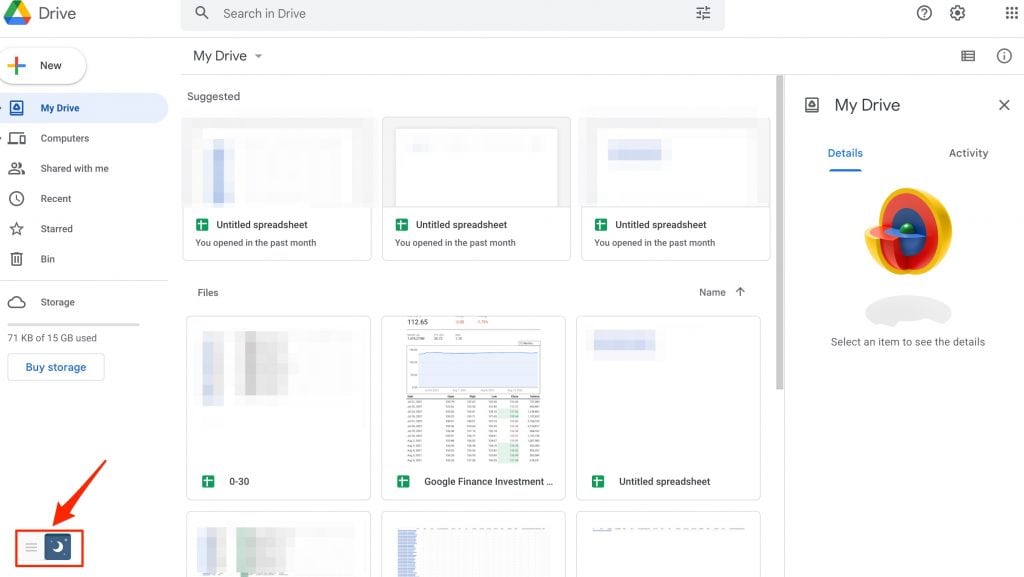Open the Help question mark icon
1024x577 pixels.
point(924,13)
